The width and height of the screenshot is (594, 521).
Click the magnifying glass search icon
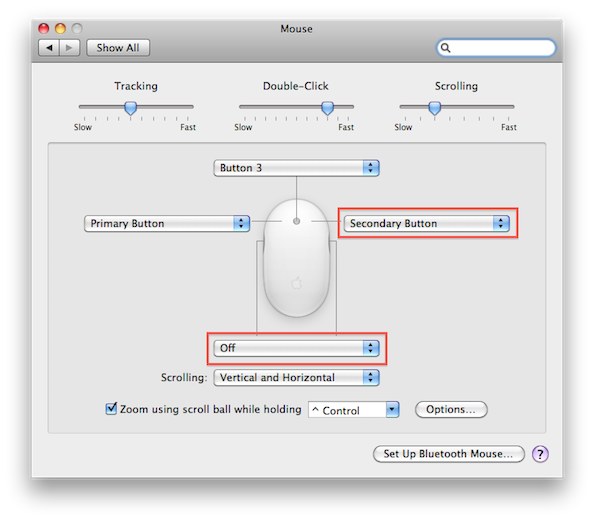click(x=446, y=48)
